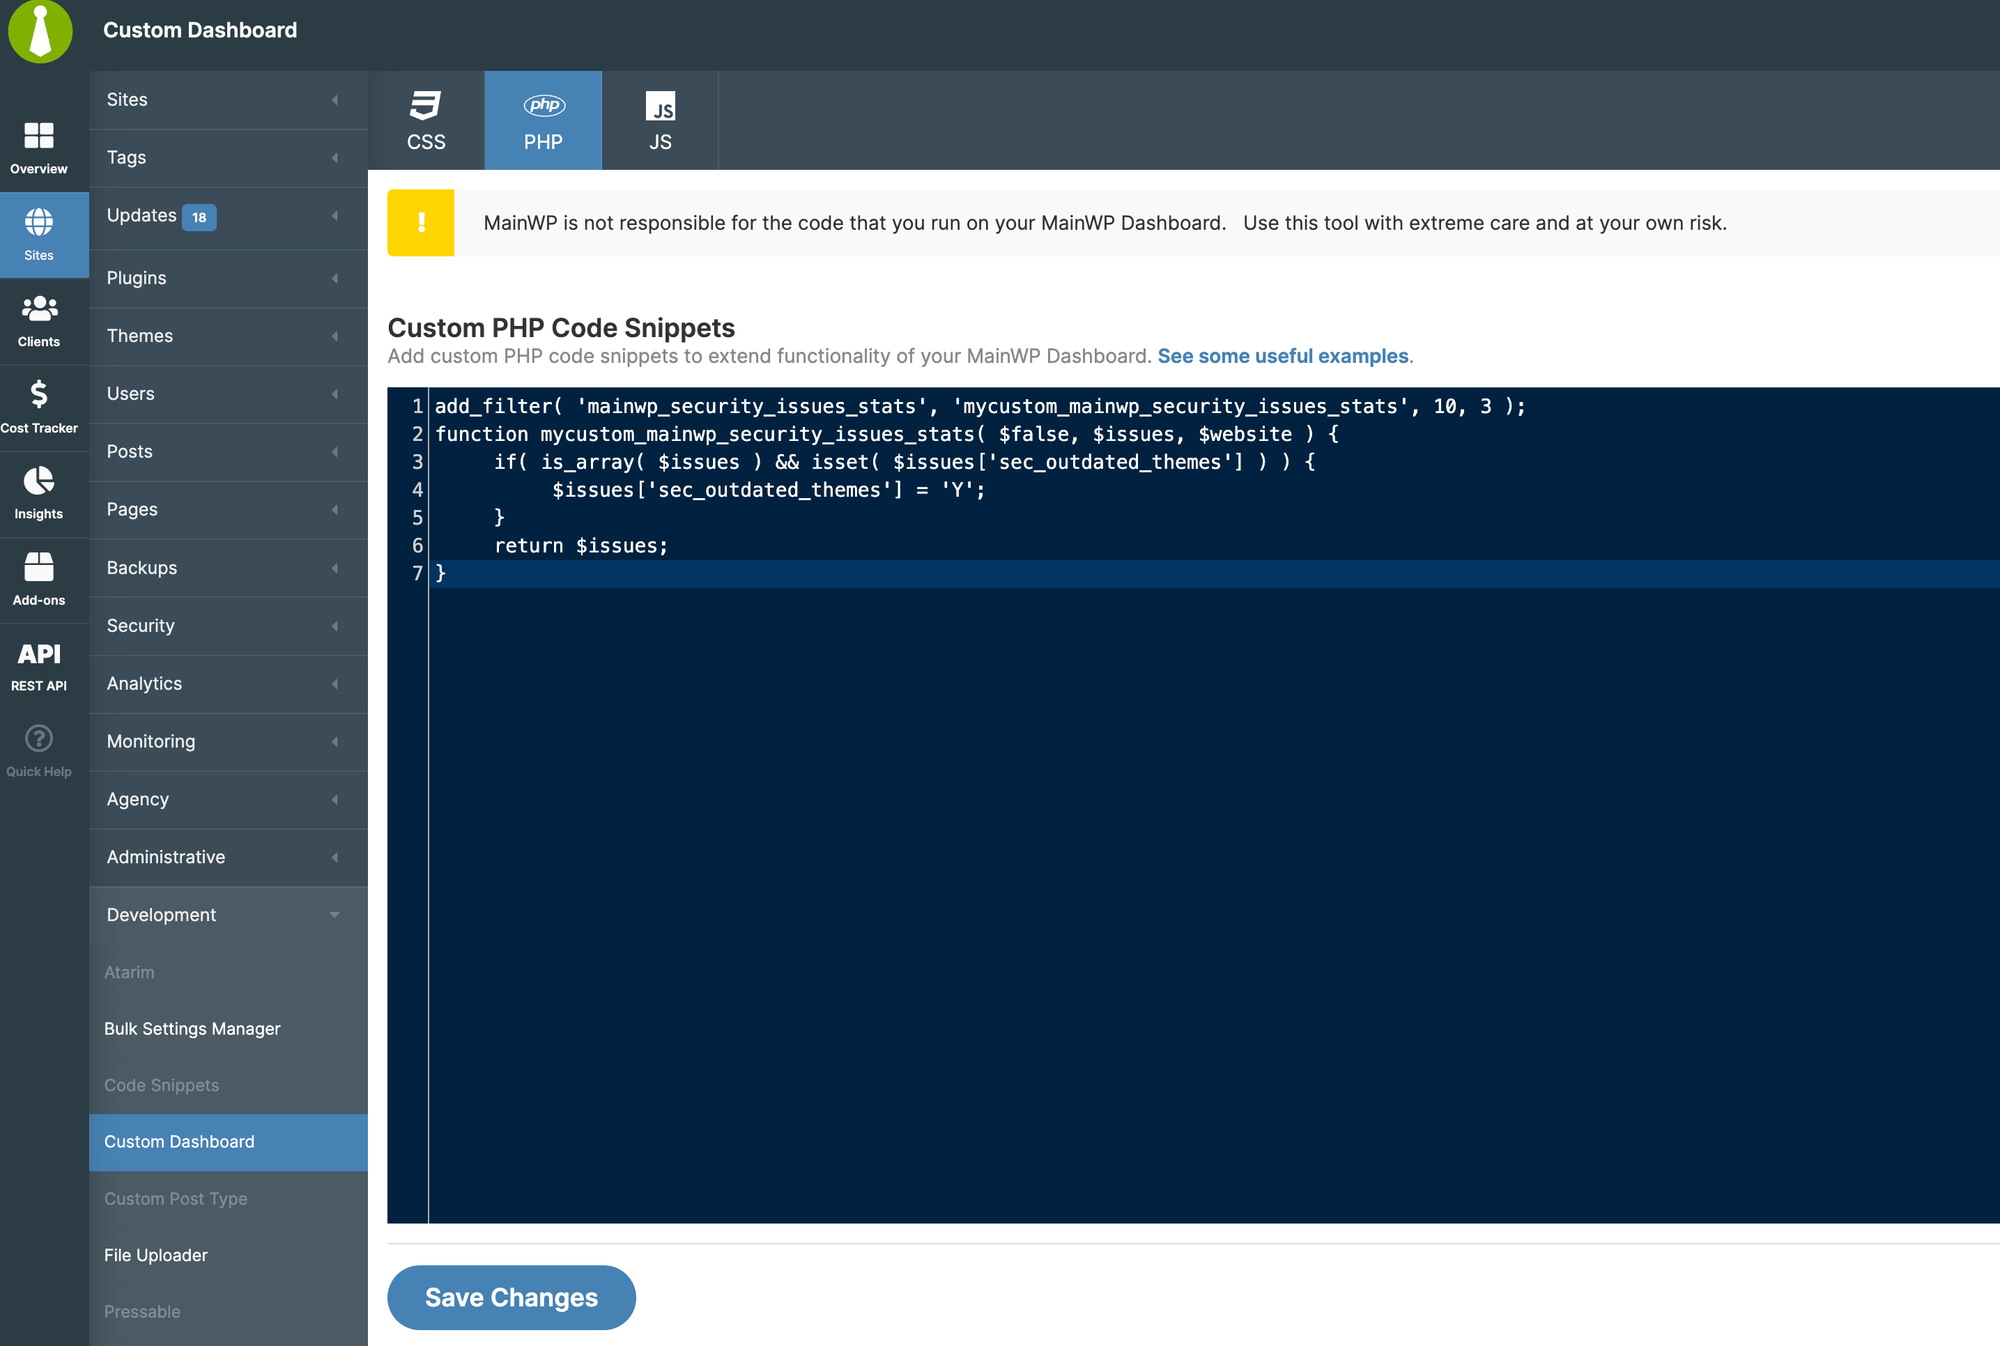The width and height of the screenshot is (2000, 1346).
Task: Click the Updates 18 count badge
Action: (x=199, y=217)
